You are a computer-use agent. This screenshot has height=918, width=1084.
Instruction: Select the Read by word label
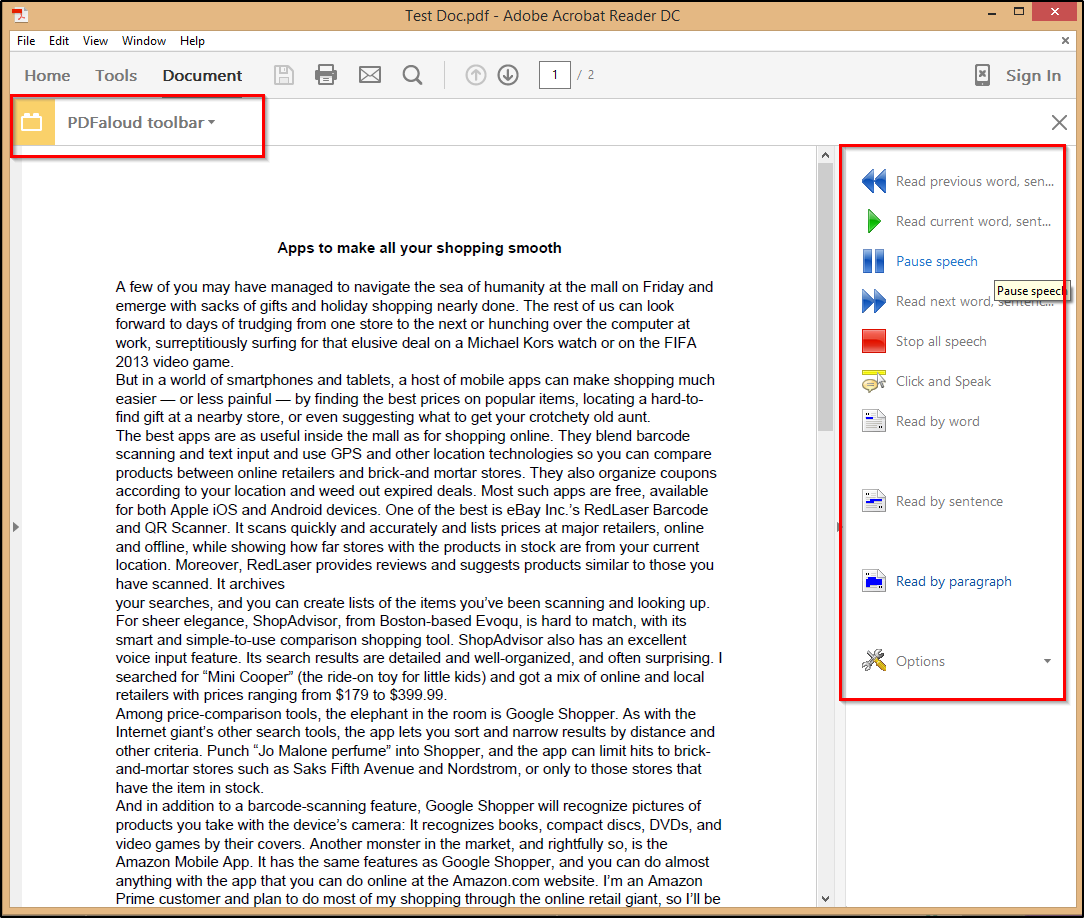[937, 422]
